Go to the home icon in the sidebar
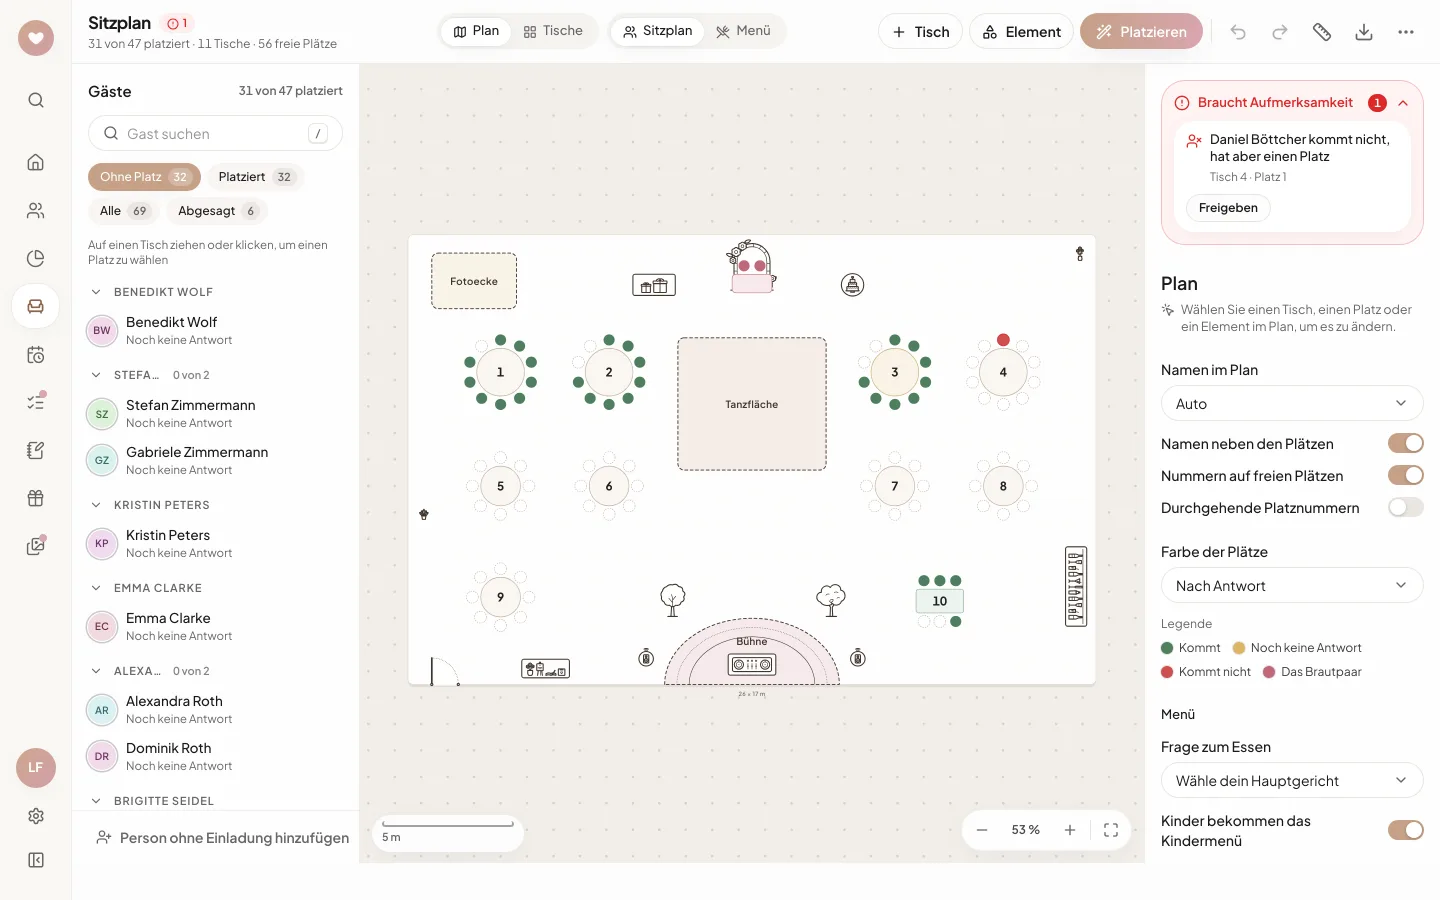 (x=36, y=162)
